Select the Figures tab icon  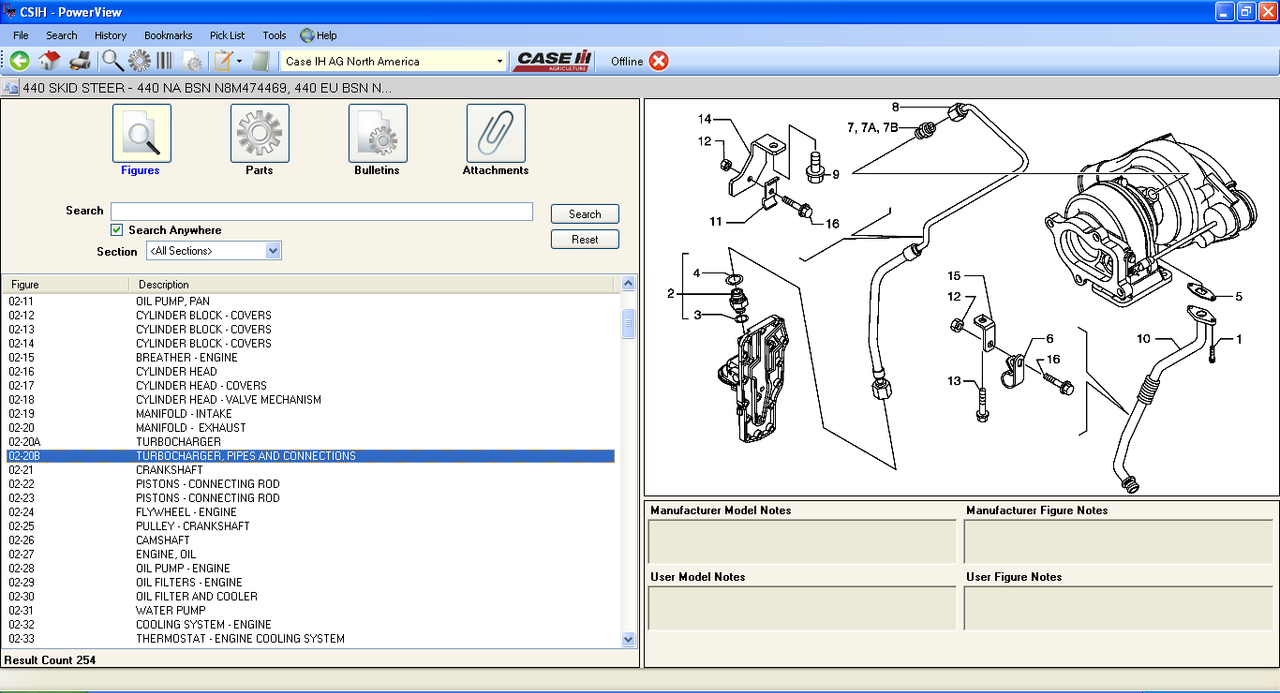141,133
